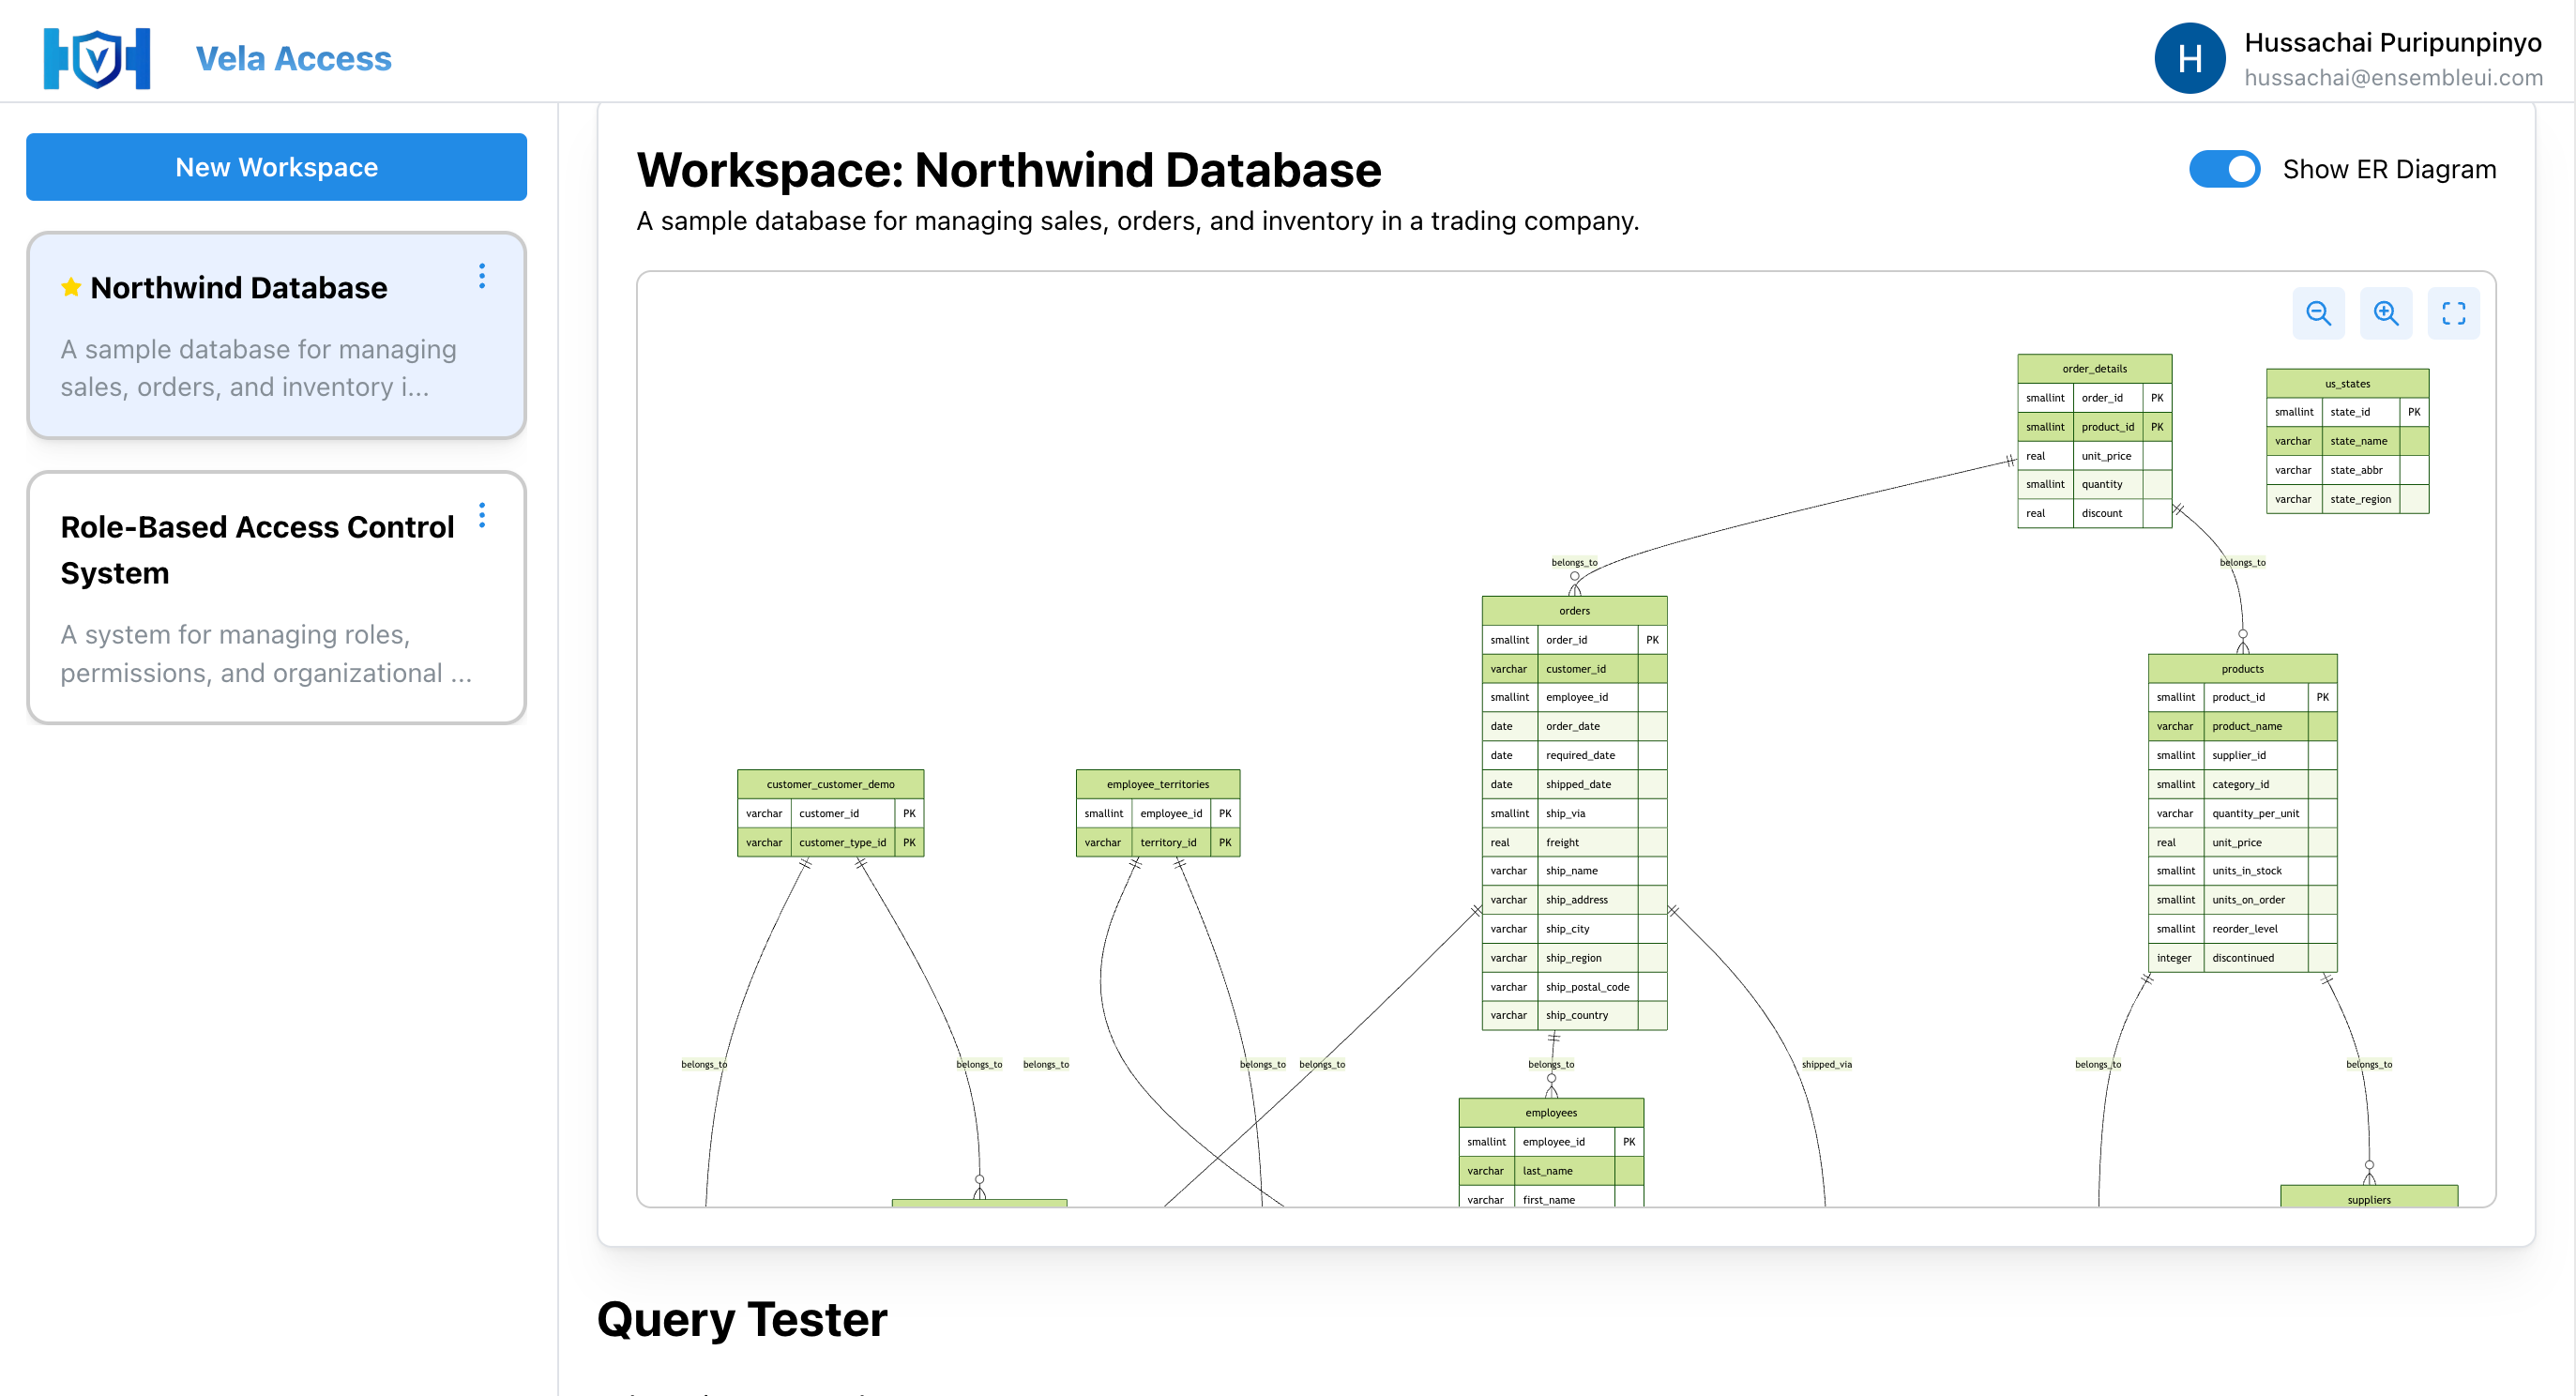Click the customer_customer_demo table header
This screenshot has width=2576, height=1396.
coord(830,784)
